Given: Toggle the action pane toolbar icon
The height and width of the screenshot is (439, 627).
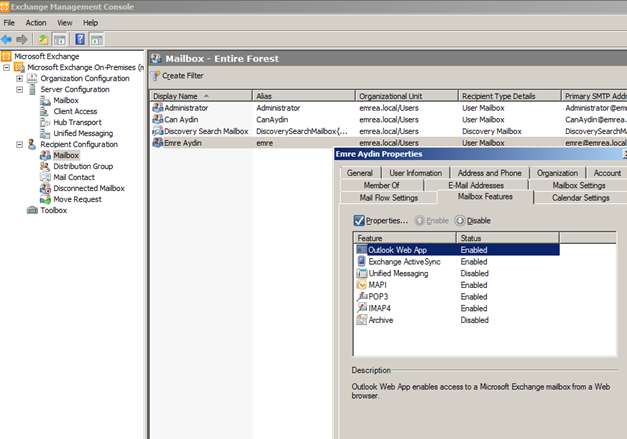Looking at the screenshot, I should pyautogui.click(x=97, y=39).
